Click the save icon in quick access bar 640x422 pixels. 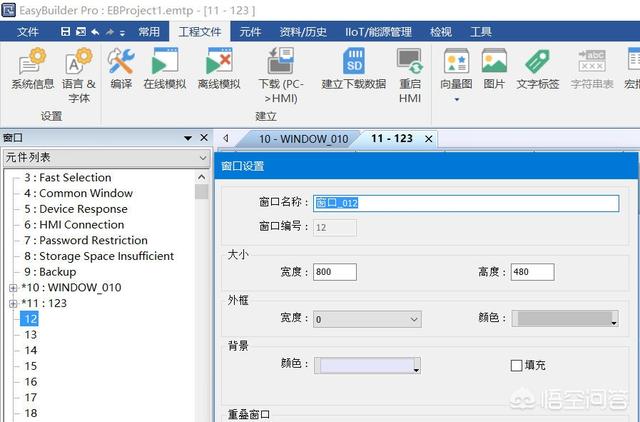tap(65, 31)
